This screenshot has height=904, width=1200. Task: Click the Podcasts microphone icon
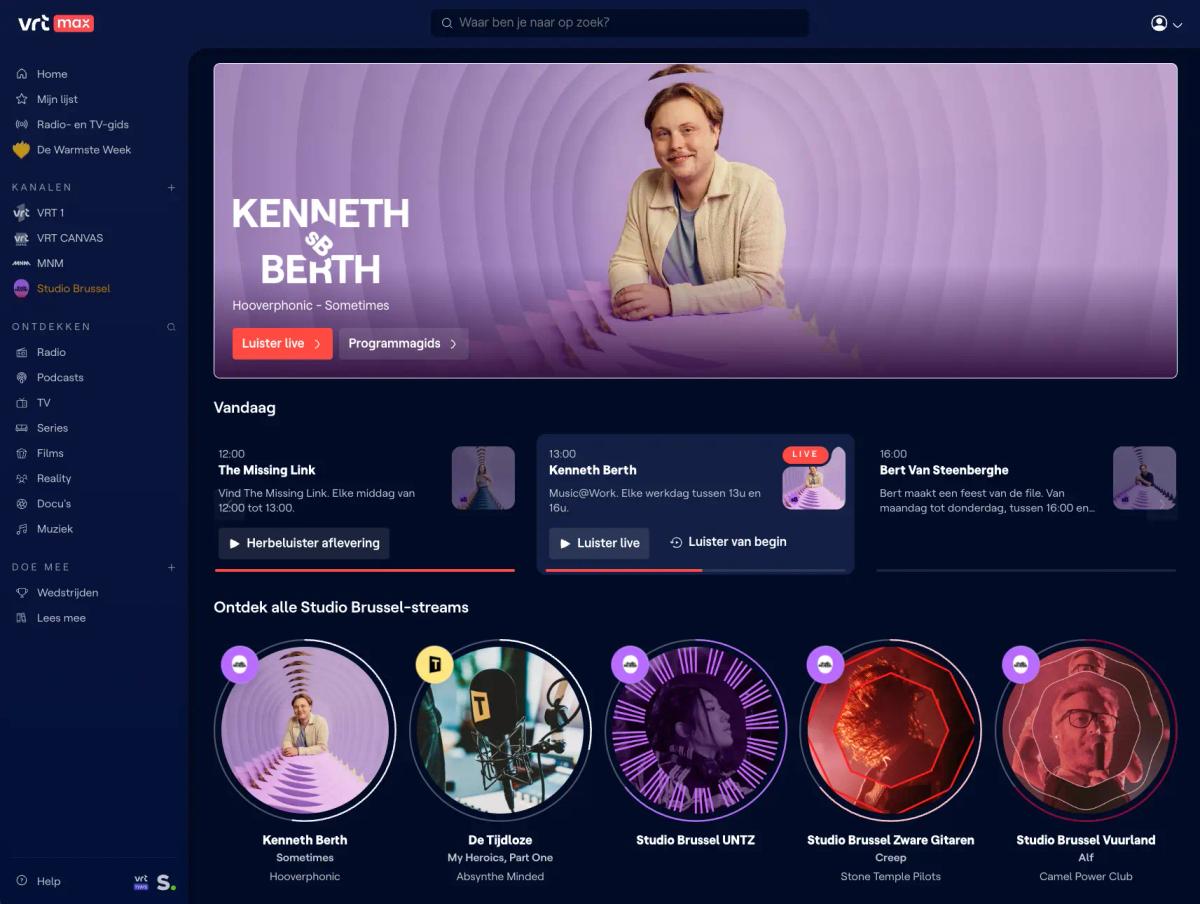point(21,378)
